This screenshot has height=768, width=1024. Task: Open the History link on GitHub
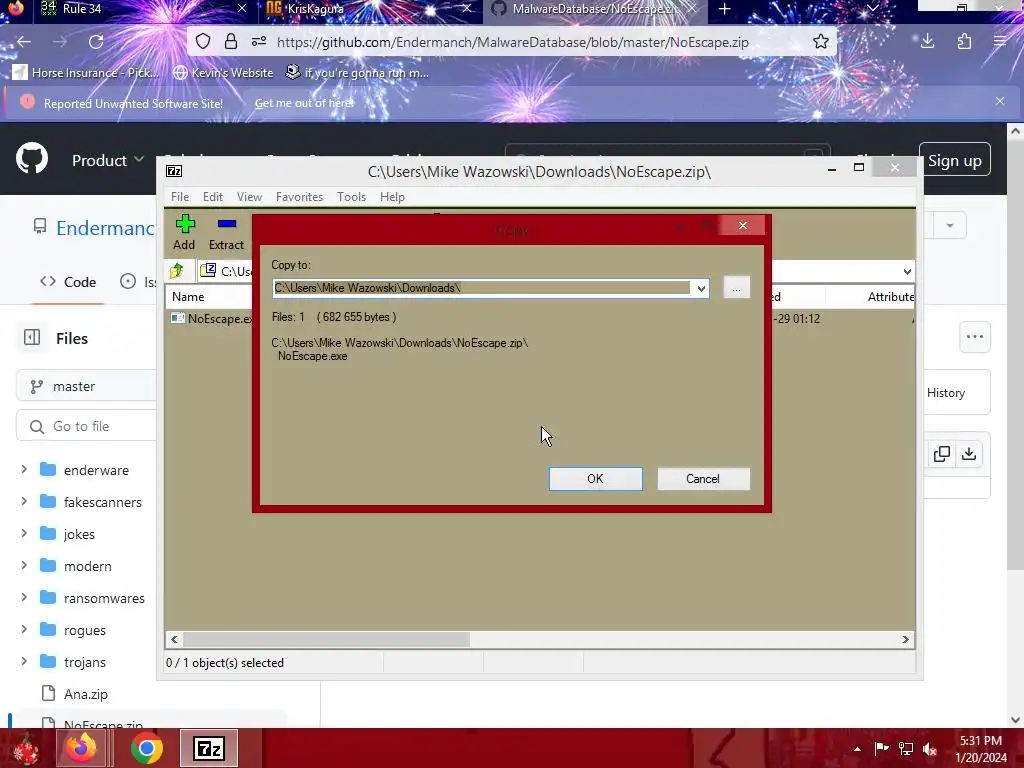945,392
